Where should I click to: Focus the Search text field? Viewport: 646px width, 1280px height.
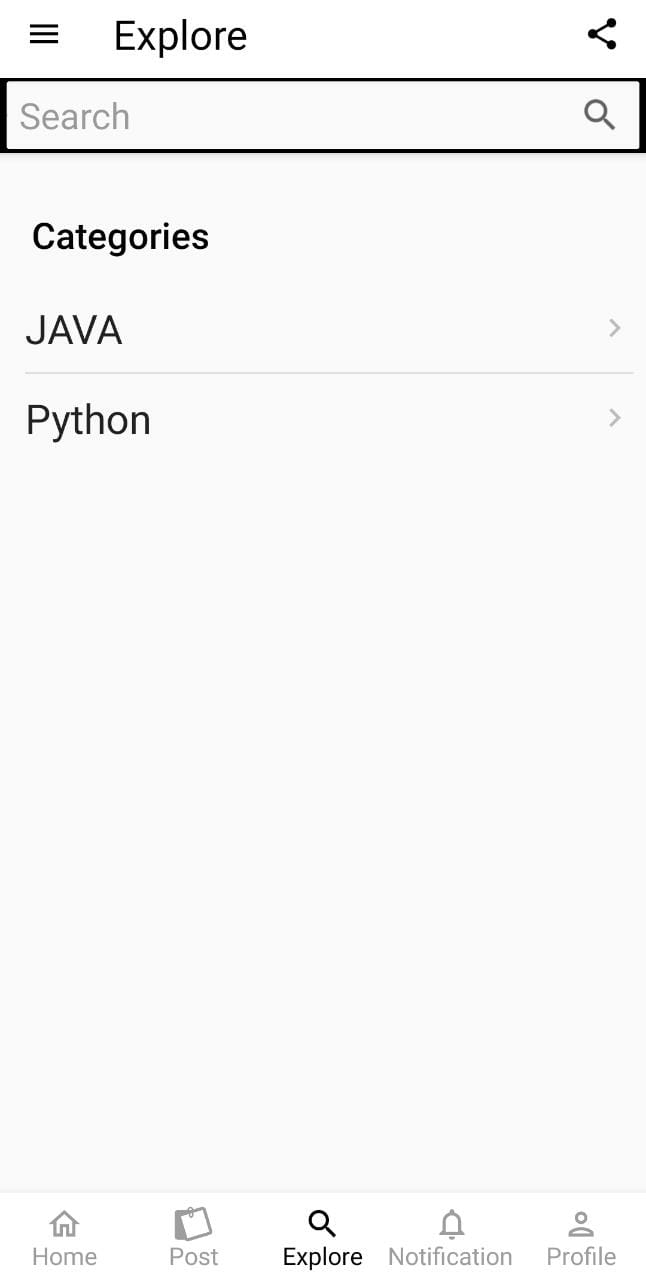(x=290, y=116)
